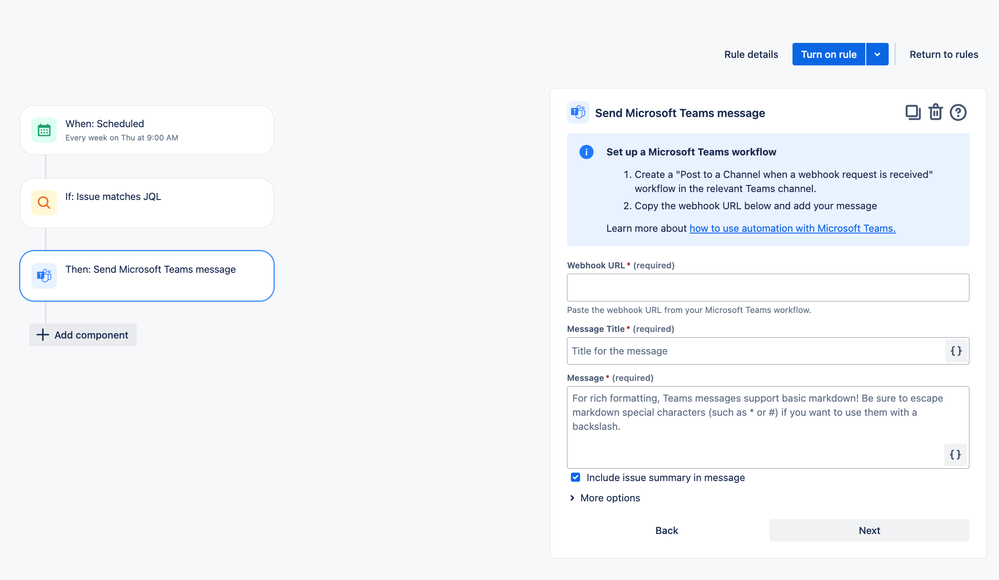Open Rule details
Viewport: 999px width, 580px height.
[x=751, y=54]
